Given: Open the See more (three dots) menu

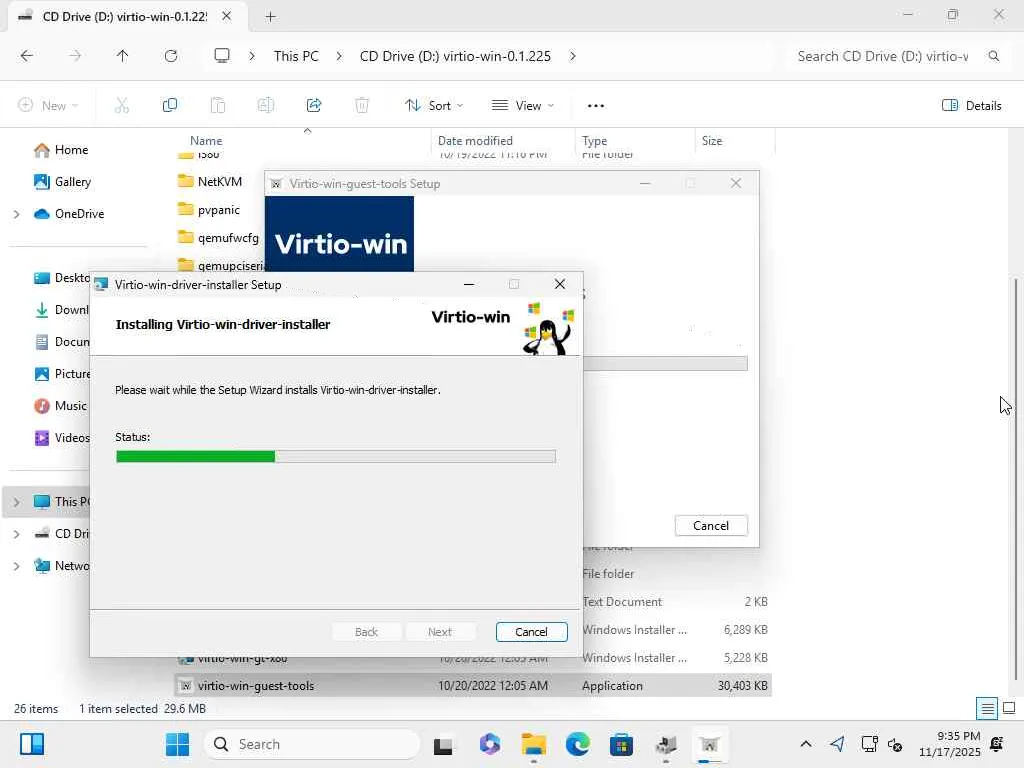Looking at the screenshot, I should point(596,105).
